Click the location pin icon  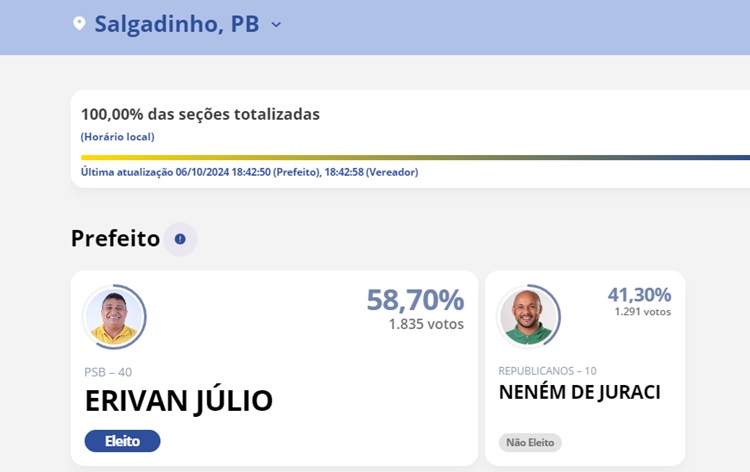pyautogui.click(x=79, y=24)
